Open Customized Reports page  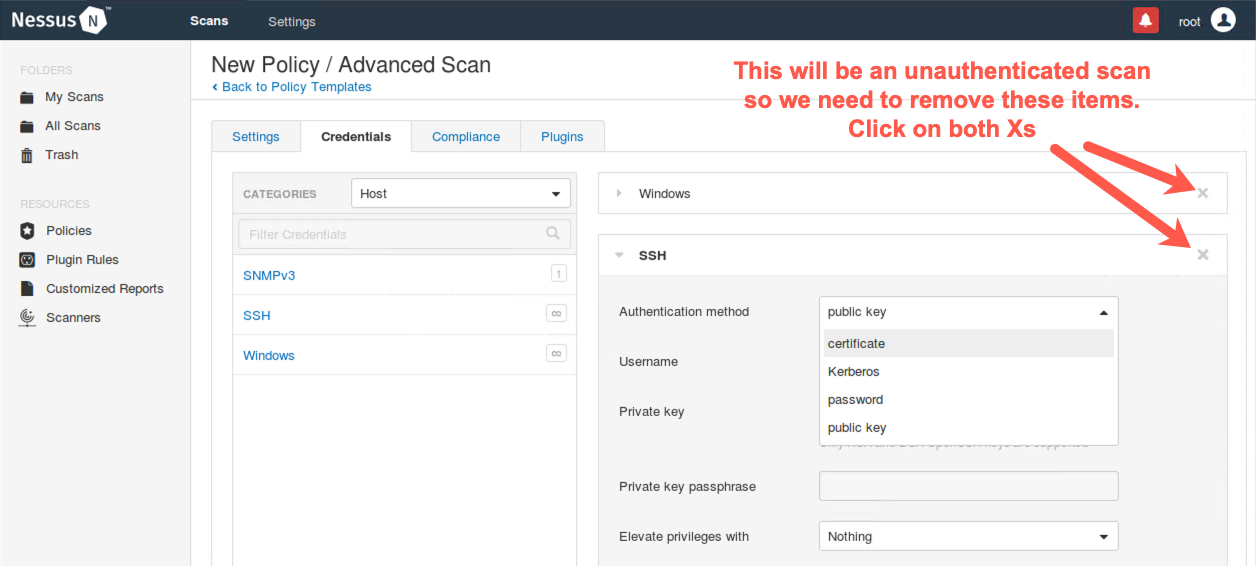[105, 289]
